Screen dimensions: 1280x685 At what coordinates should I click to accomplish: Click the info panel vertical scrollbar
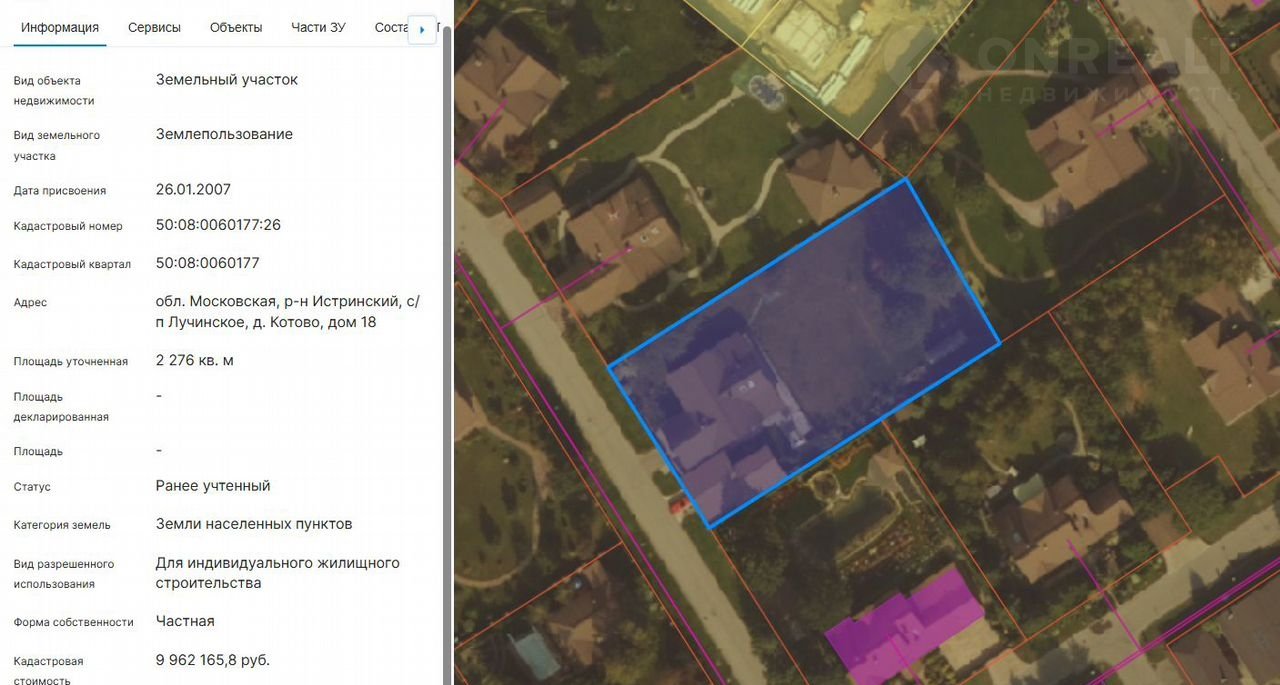pos(447,300)
